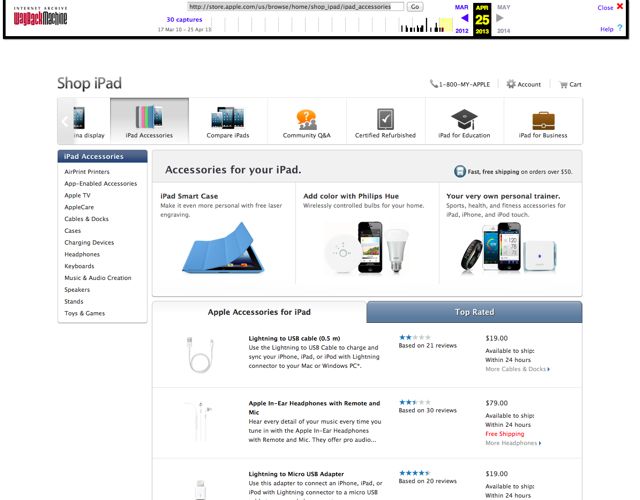The height and width of the screenshot is (500, 640).
Task: Go to next capture arrow near MAY
Action: 500,18
